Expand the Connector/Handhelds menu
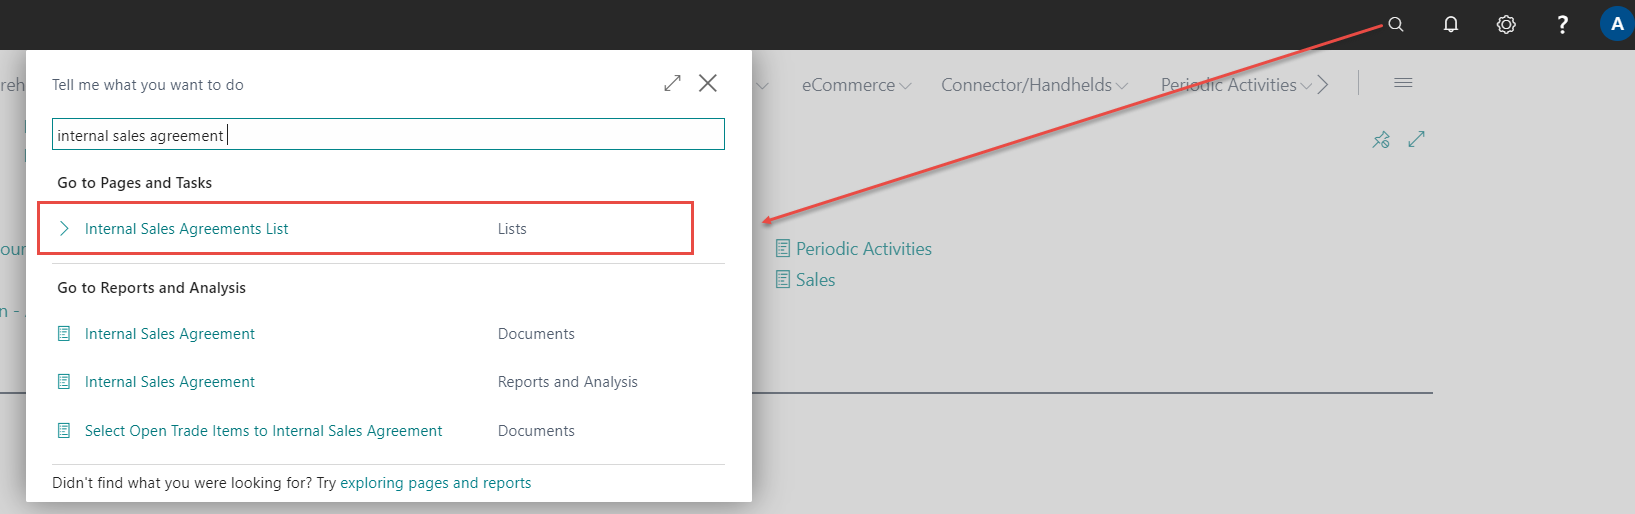 click(x=1033, y=85)
